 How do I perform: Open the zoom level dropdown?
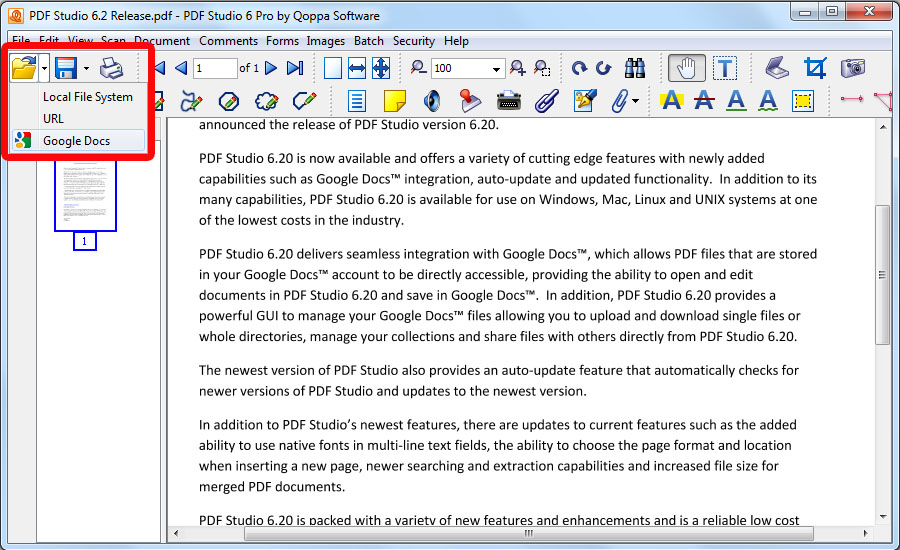[497, 69]
